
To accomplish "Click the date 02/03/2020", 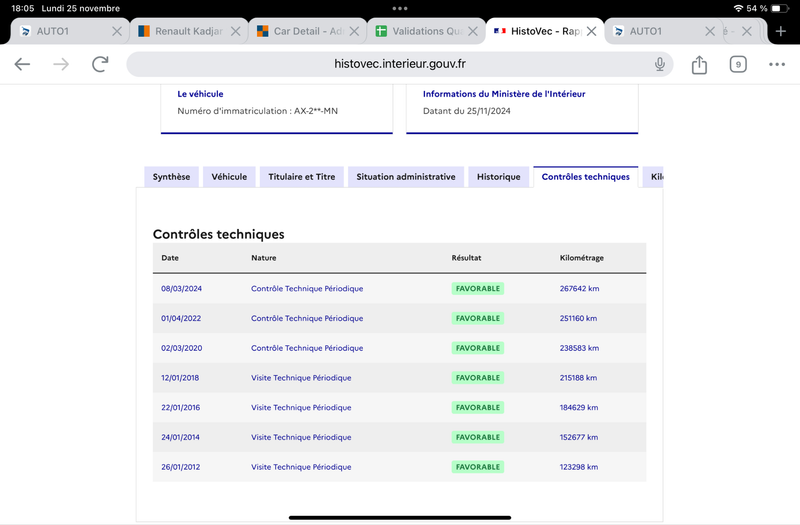I will pyautogui.click(x=182, y=348).
